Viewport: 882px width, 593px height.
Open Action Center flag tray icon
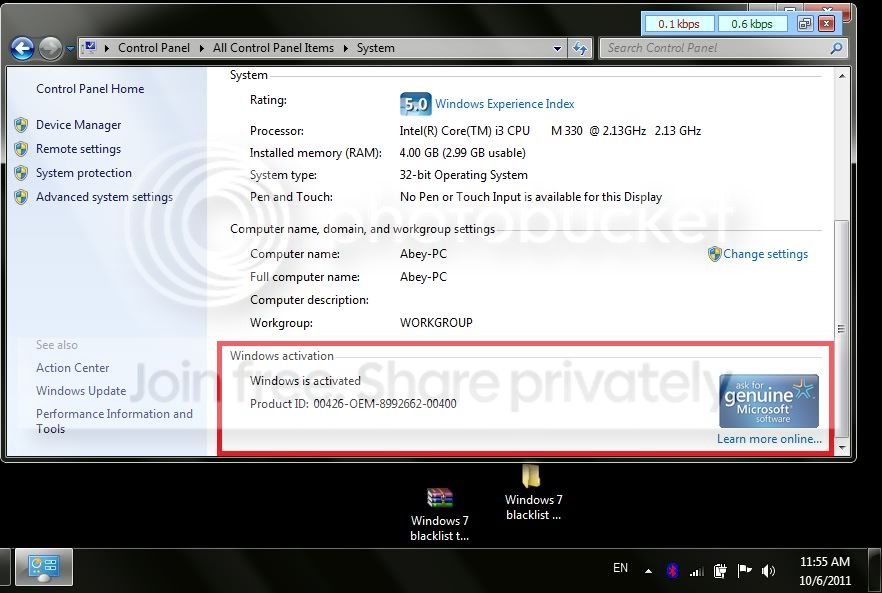tap(744, 570)
